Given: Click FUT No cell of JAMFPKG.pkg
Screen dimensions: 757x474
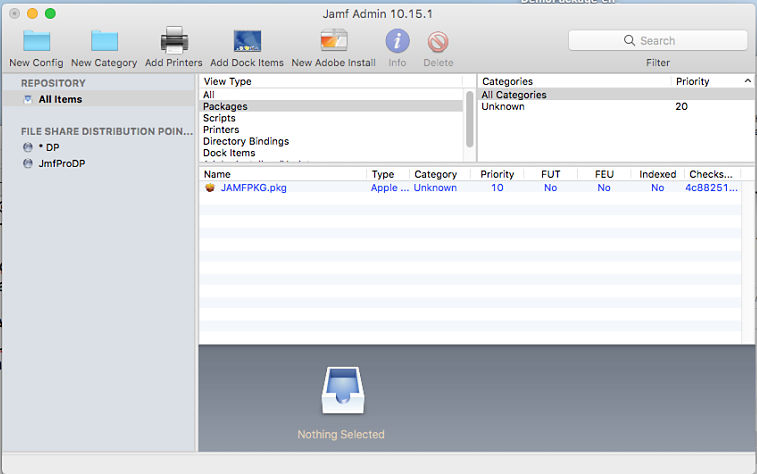Looking at the screenshot, I should point(550,188).
